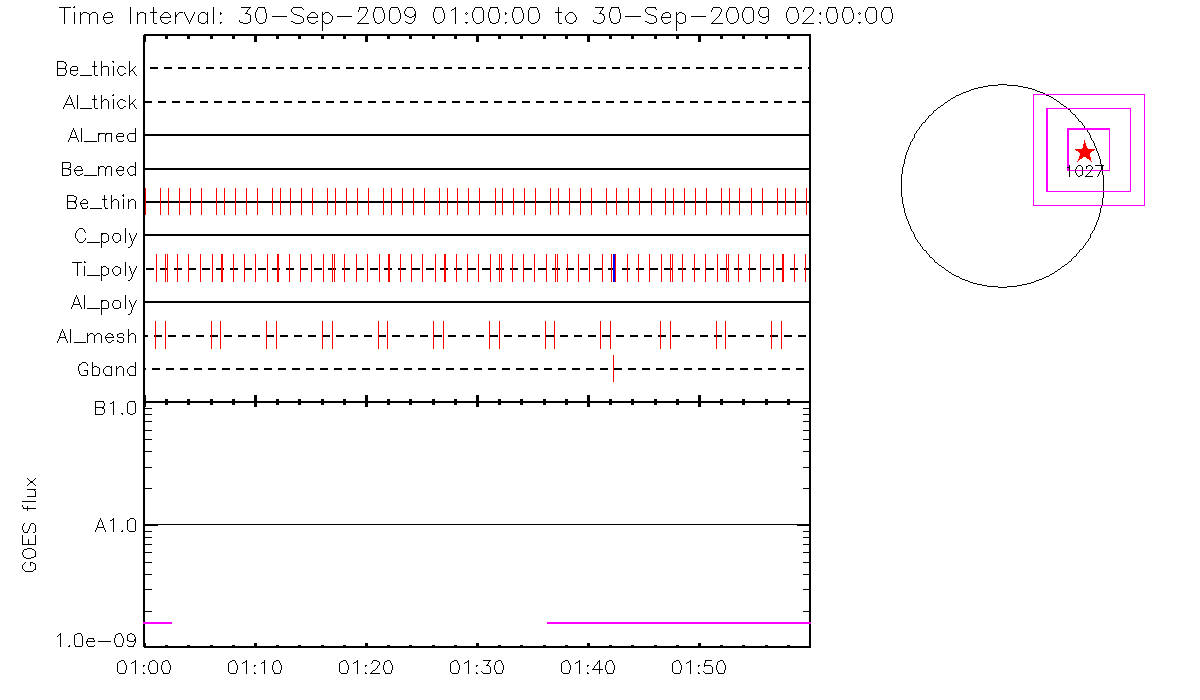1200x700 pixels.
Task: Click the Gband filter label
Action: (107, 370)
